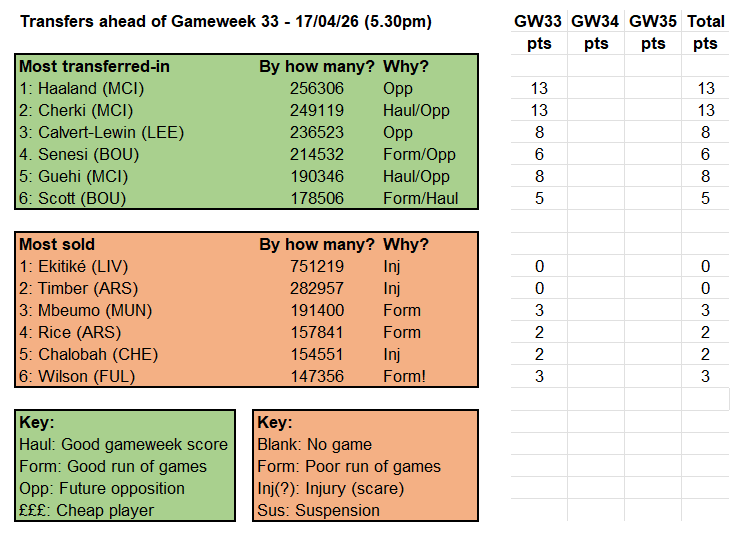Screen dimensions: 731x534
Task: Select the GW35 pts column header
Action: tap(652, 32)
